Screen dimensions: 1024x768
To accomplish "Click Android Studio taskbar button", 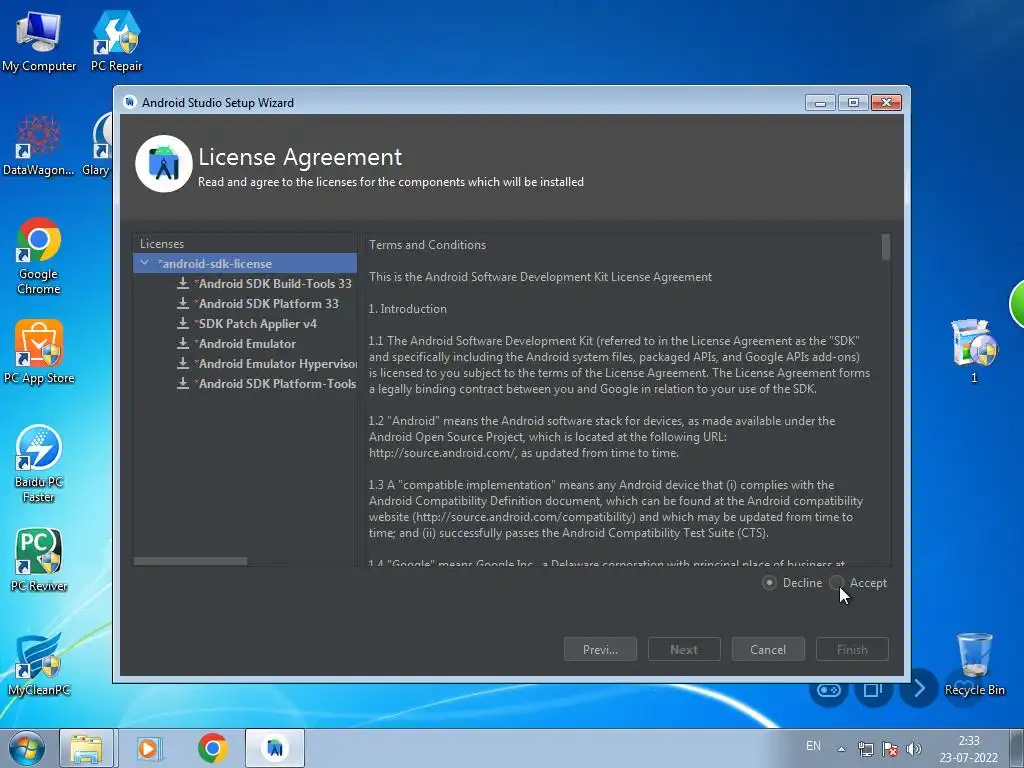I will [x=275, y=748].
